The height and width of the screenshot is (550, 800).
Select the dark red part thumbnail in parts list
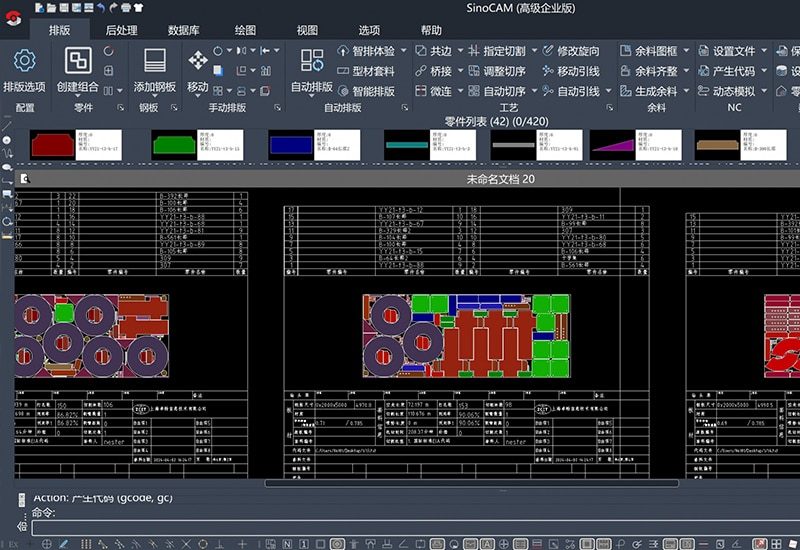pyautogui.click(x=53, y=145)
